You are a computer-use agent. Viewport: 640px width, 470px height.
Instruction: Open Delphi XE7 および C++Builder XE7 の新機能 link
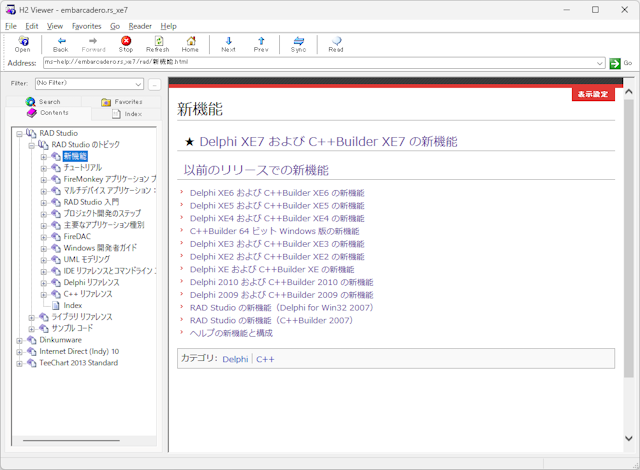click(328, 142)
